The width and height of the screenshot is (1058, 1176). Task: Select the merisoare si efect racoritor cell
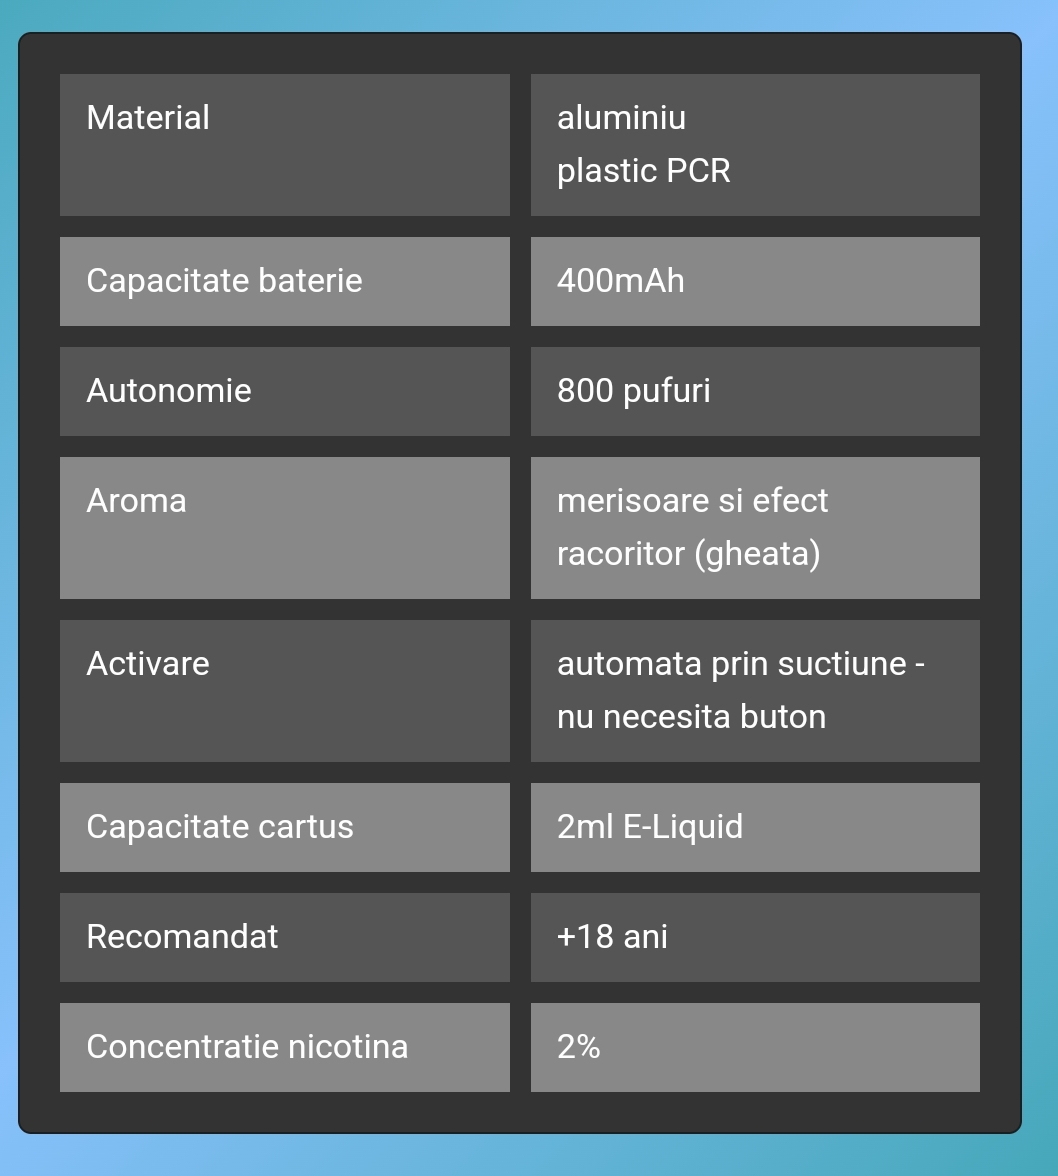pyautogui.click(x=755, y=527)
